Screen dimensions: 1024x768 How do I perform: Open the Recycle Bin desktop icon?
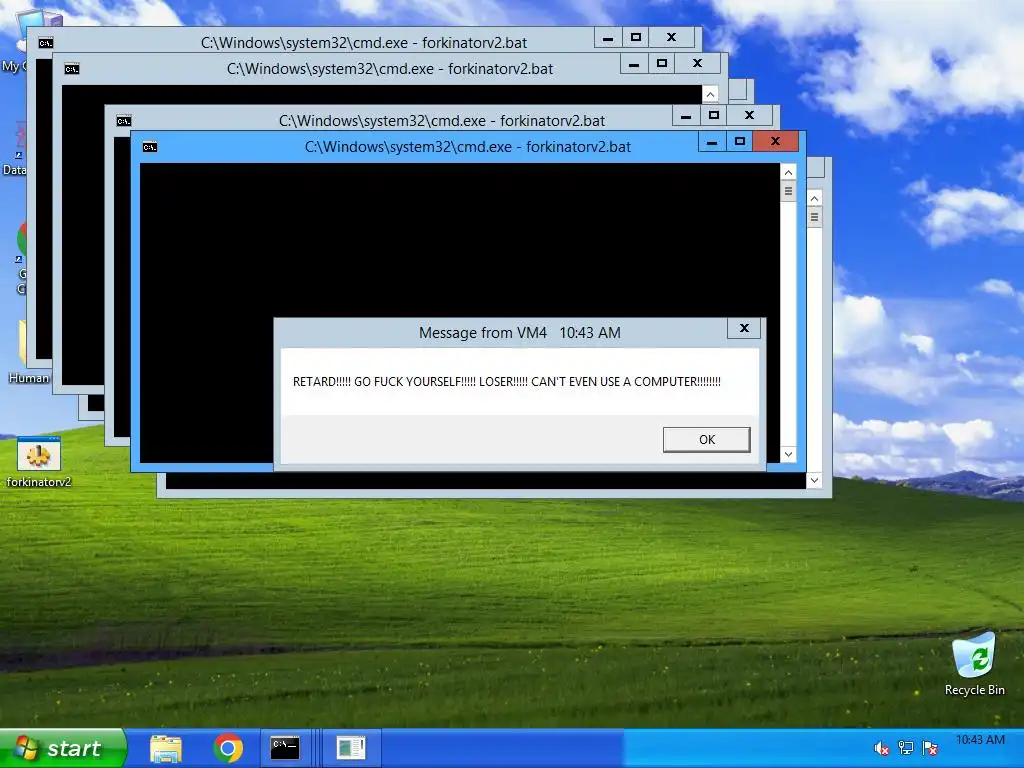[974, 664]
